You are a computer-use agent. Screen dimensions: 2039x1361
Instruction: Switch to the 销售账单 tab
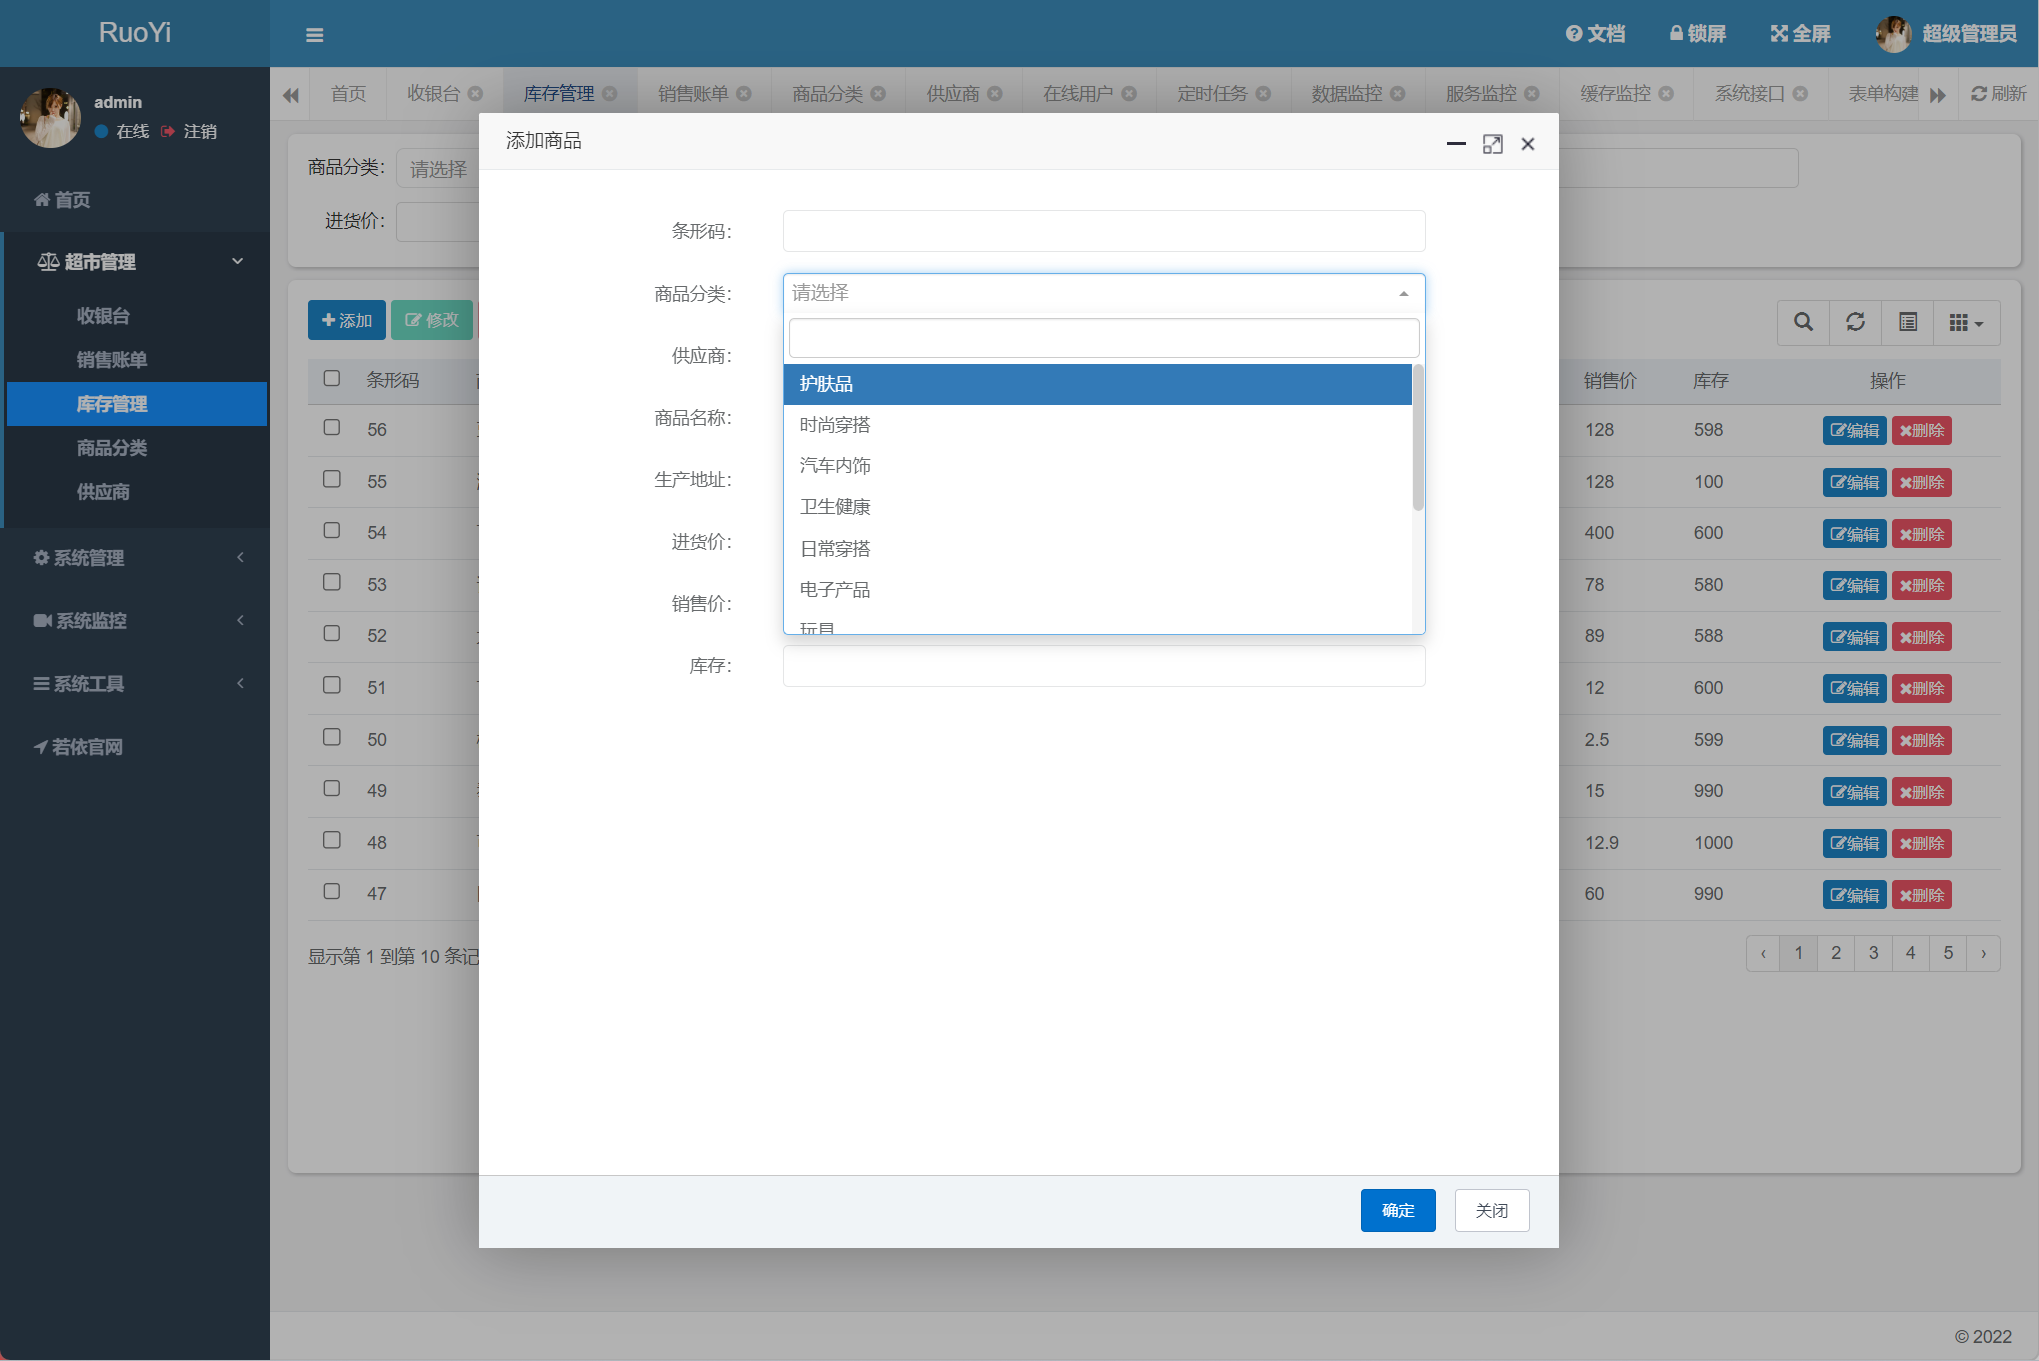(x=692, y=94)
